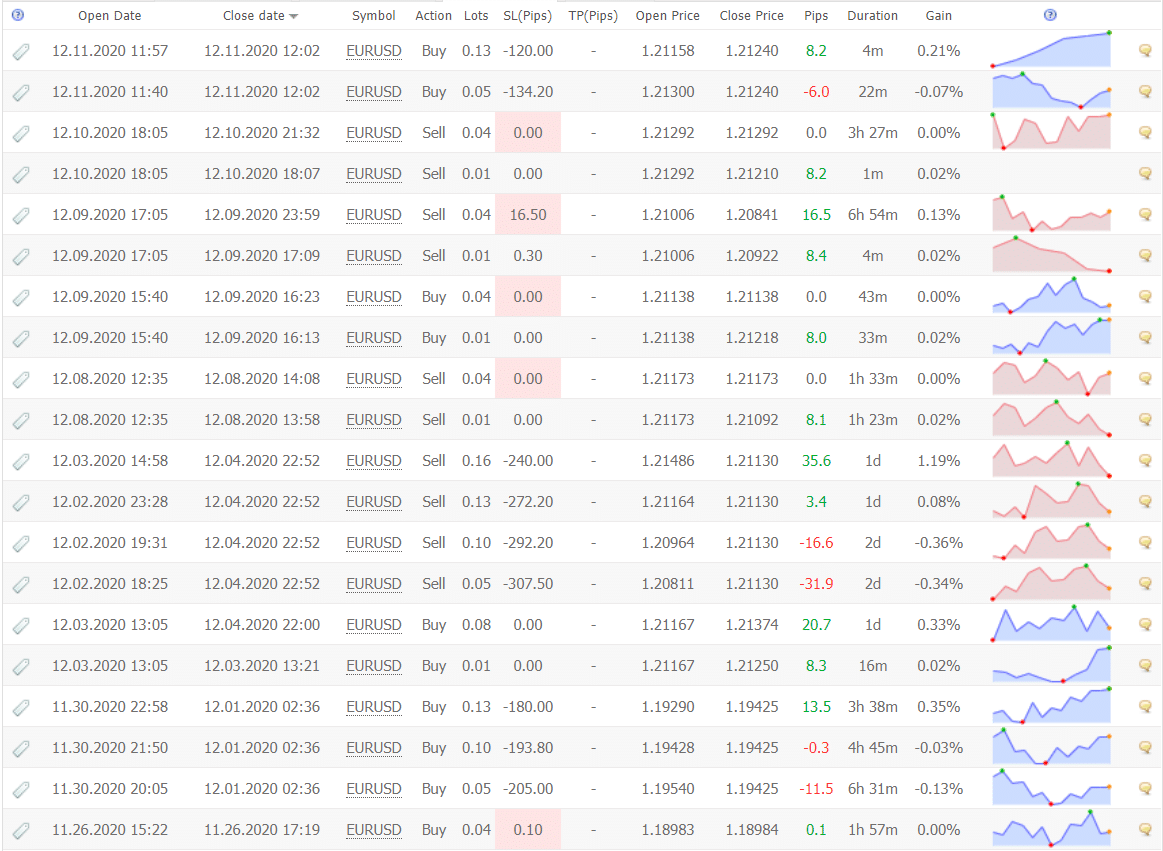Image resolution: width=1163 pixels, height=851 pixels.
Task: Click the mini chart for the 1.19% gain trade
Action: point(1051,461)
